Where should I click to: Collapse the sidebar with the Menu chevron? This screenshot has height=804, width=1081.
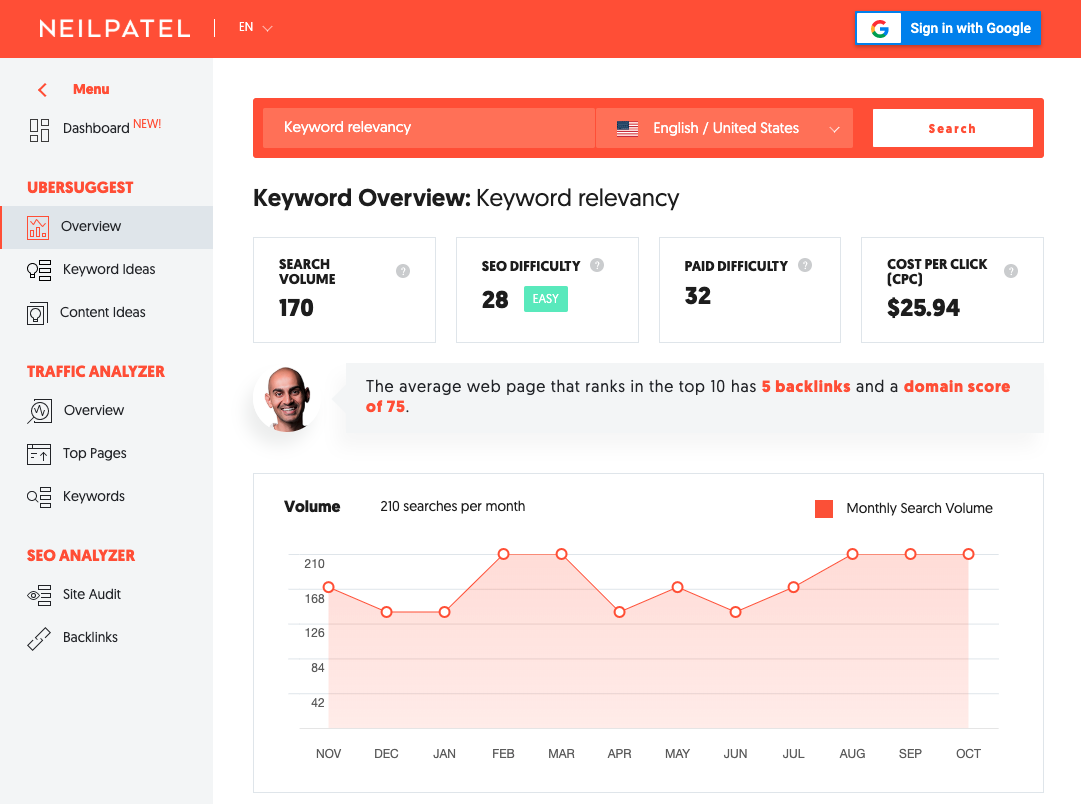42,89
